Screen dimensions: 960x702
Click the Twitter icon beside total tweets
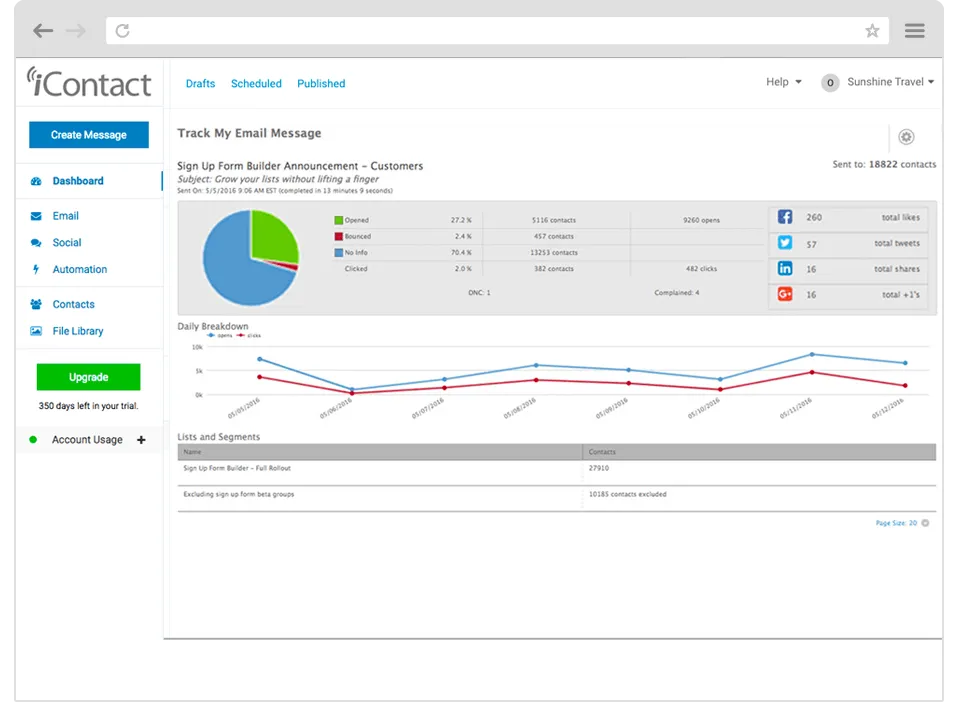click(785, 243)
